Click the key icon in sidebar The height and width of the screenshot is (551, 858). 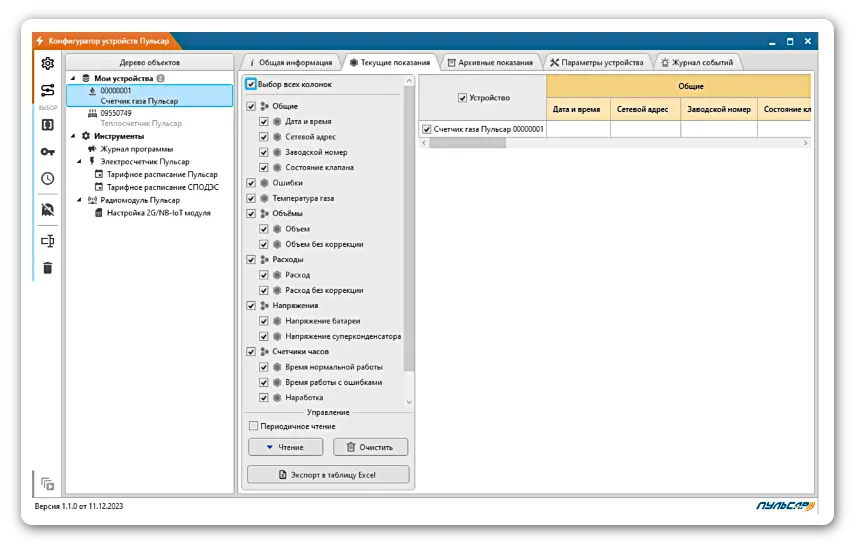47,151
